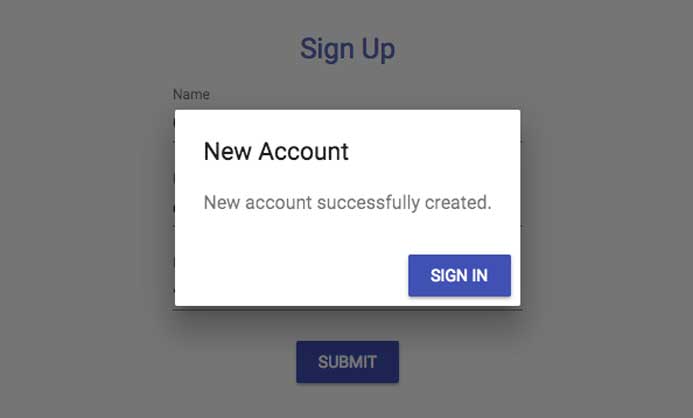This screenshot has width=693, height=418.
Task: Click the Name field label
Action: 191,94
